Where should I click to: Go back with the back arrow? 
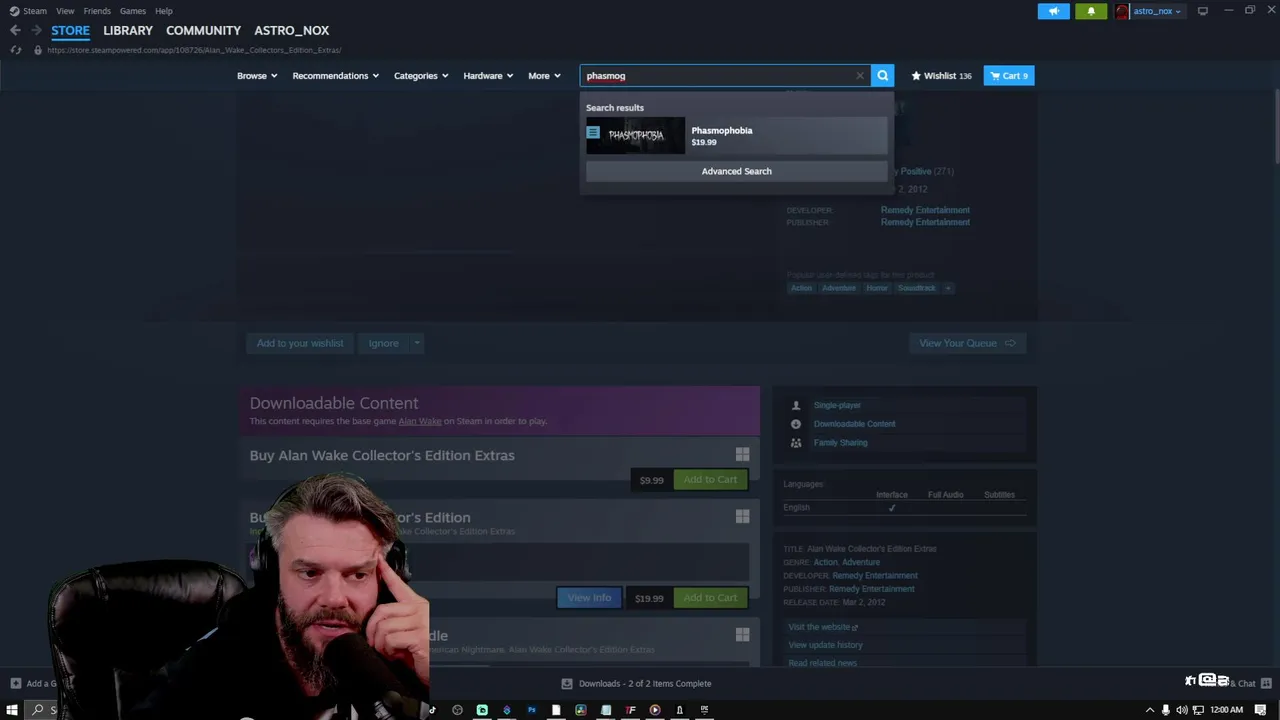point(15,31)
